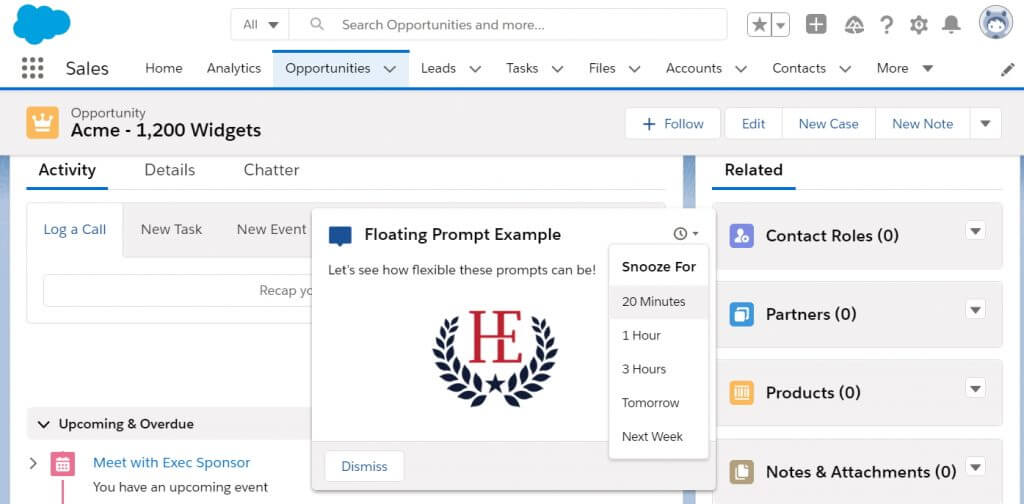Click the global actions plus icon
This screenshot has height=504, width=1024.
816,25
